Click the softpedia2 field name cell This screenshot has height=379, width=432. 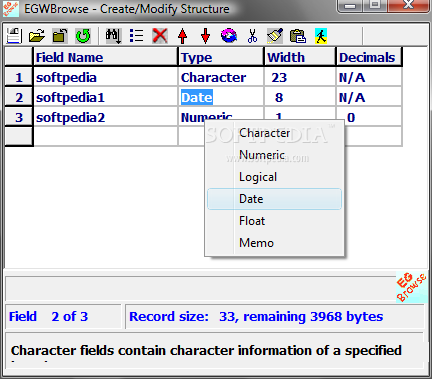[x=105, y=117]
